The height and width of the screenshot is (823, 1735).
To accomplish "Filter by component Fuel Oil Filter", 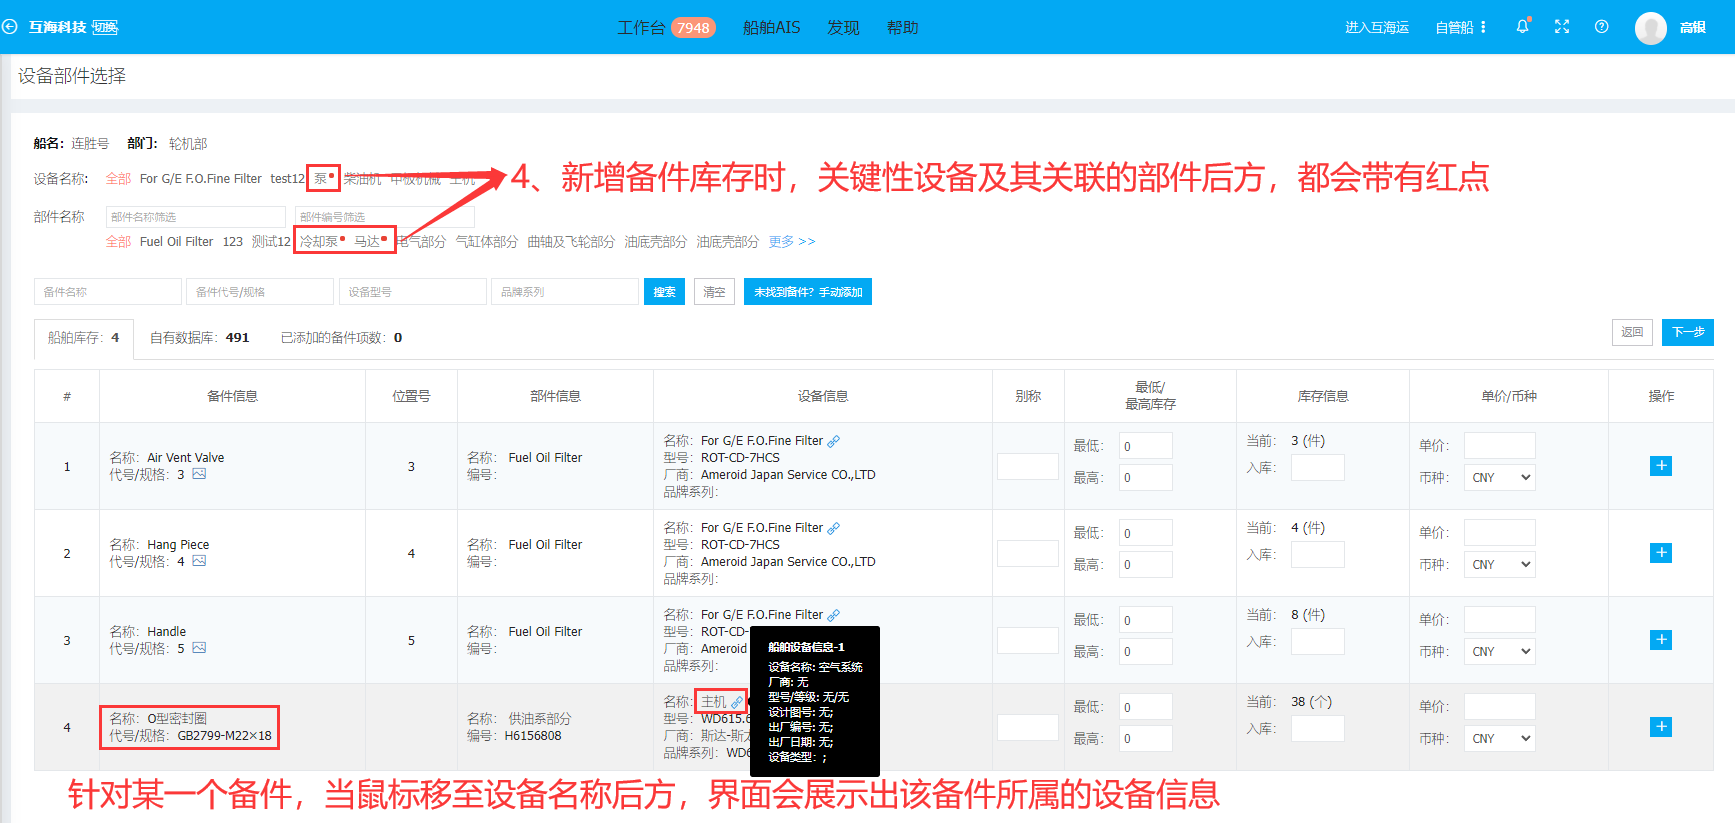I will click(x=176, y=242).
